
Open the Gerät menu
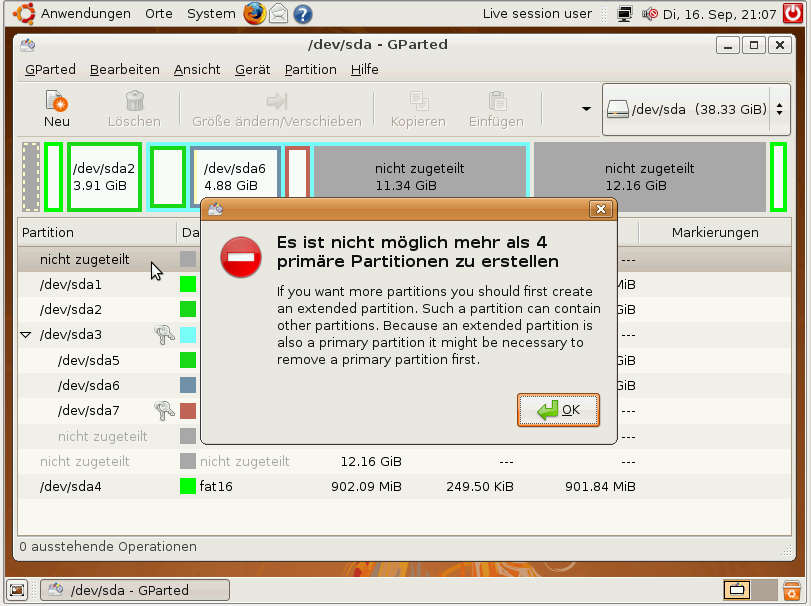pyautogui.click(x=252, y=69)
